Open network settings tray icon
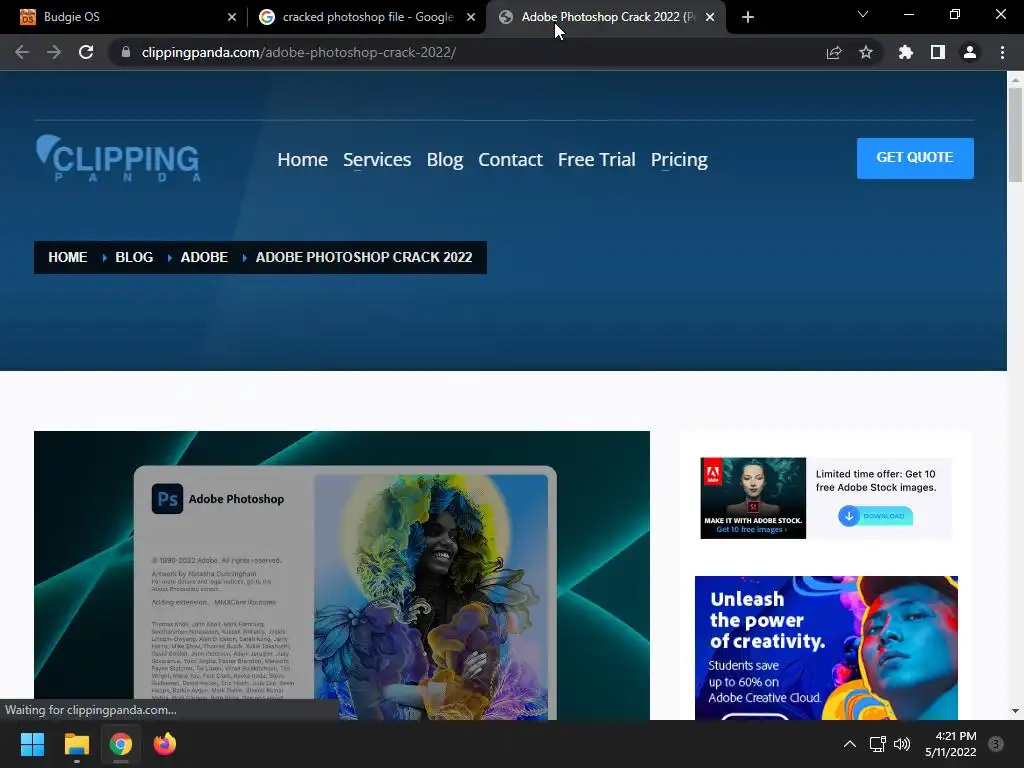The image size is (1024, 768). (x=877, y=744)
